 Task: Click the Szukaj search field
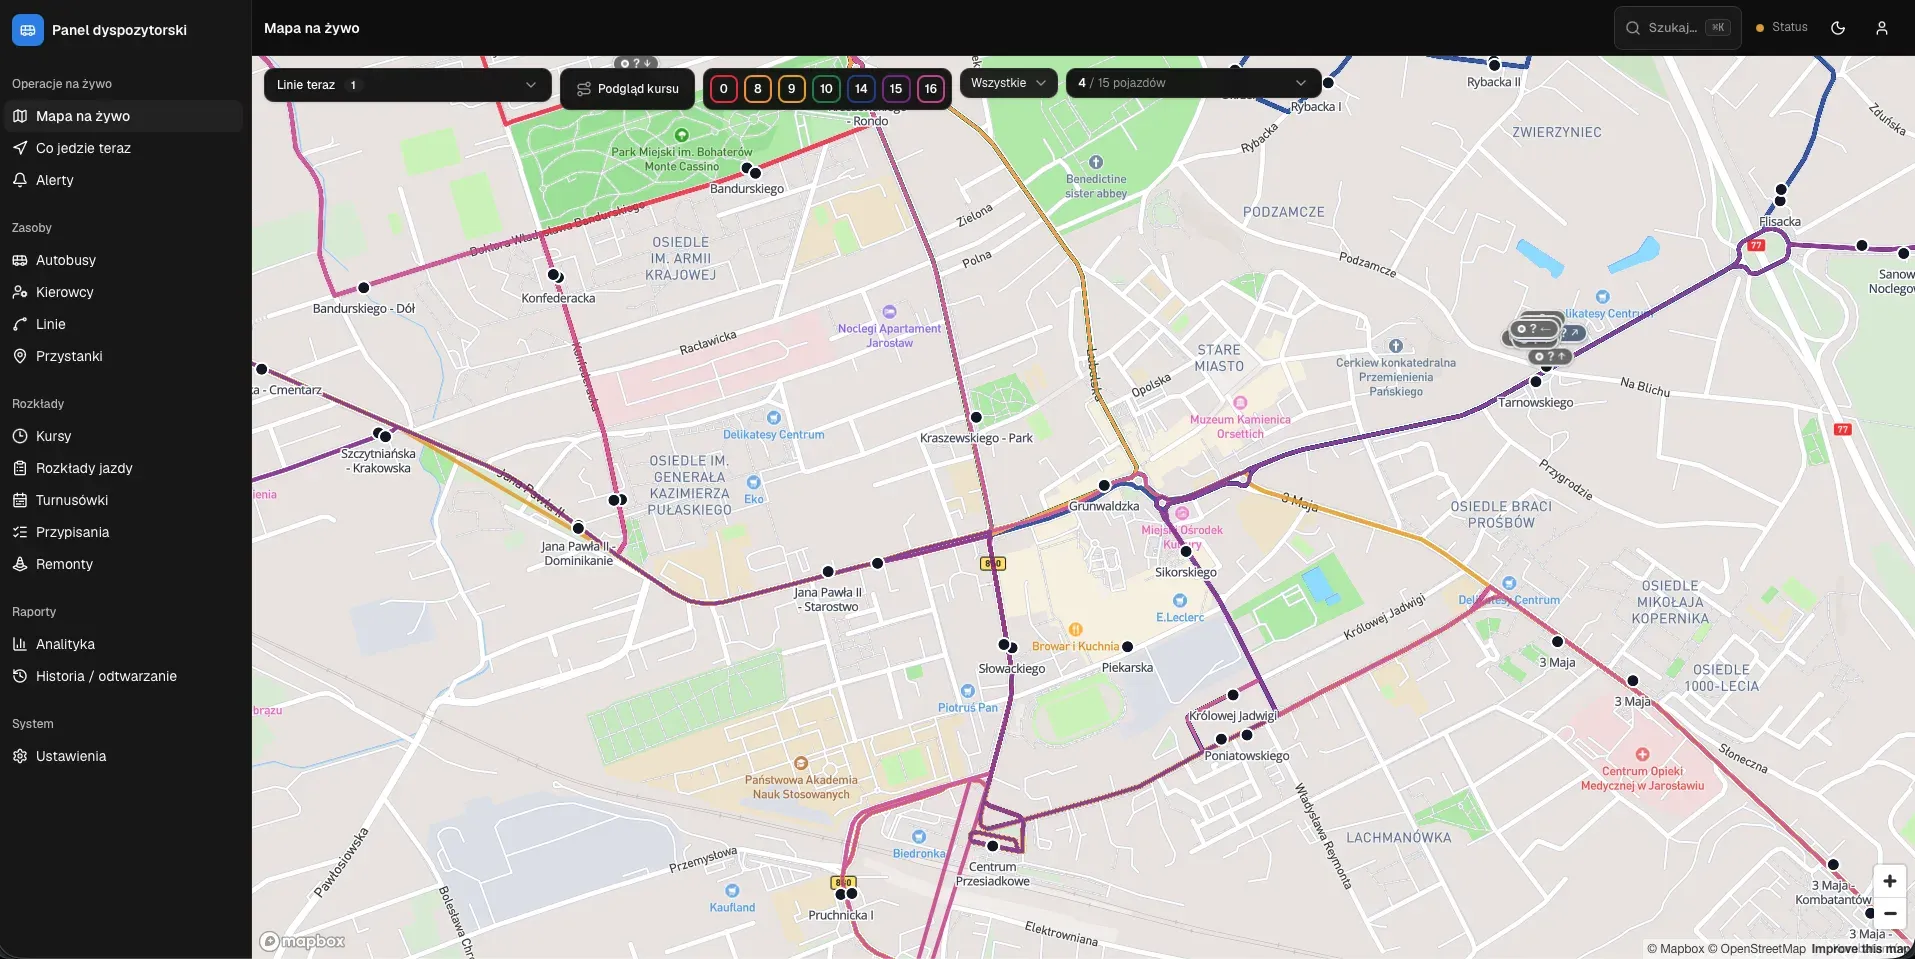pyautogui.click(x=1677, y=28)
